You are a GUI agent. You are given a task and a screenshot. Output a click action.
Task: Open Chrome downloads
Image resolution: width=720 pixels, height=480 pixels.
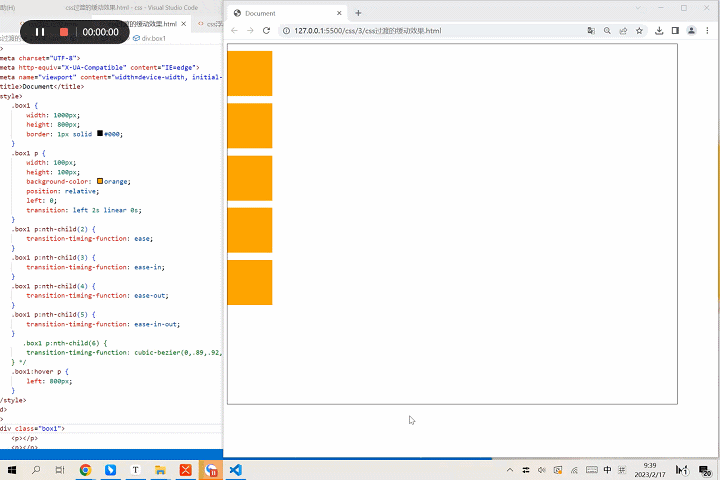tap(659, 31)
